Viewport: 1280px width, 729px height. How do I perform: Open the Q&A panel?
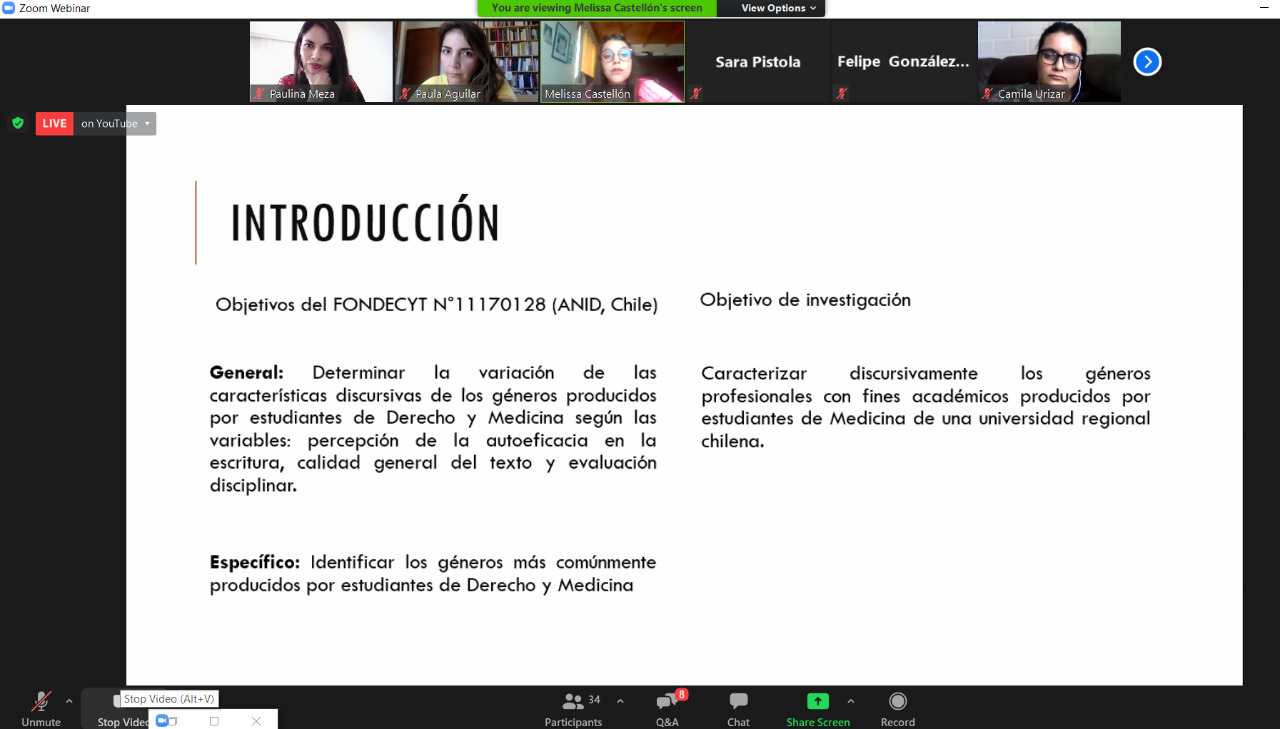tap(667, 708)
